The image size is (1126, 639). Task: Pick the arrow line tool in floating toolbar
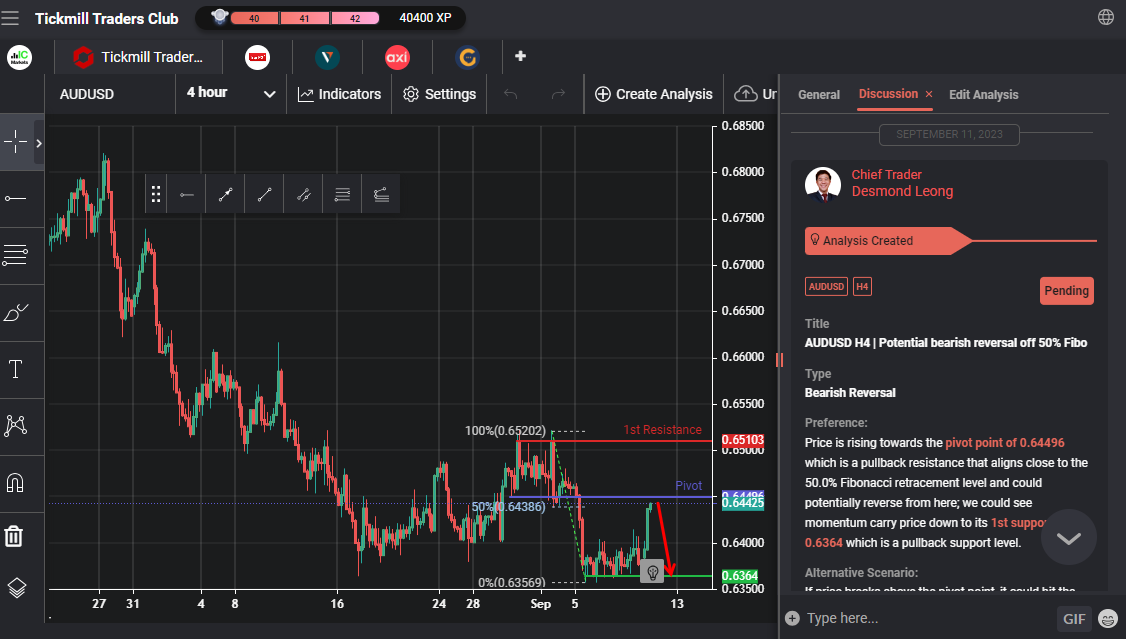point(225,194)
